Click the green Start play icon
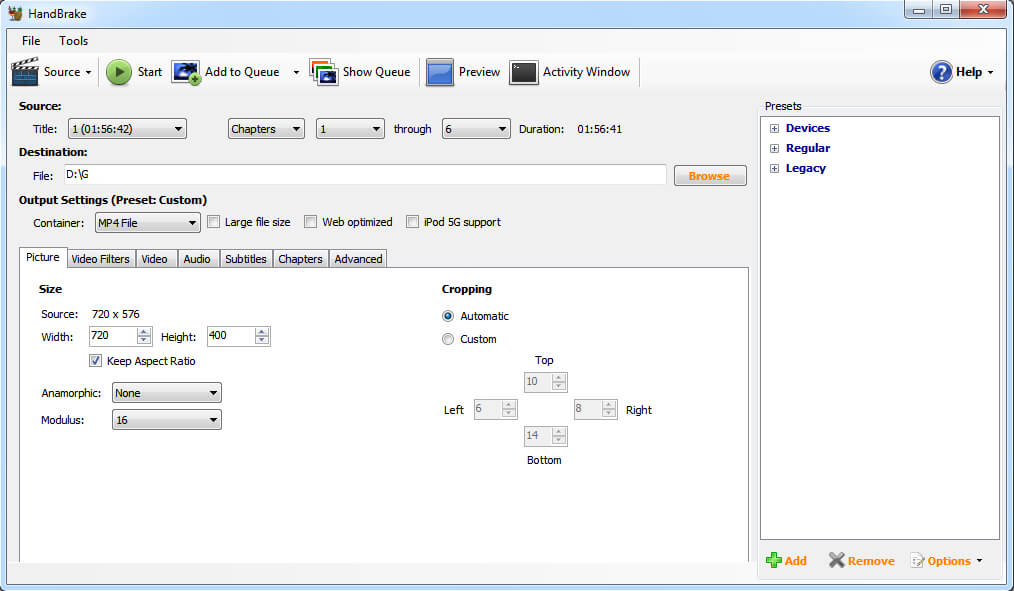Screen dimensions: 1014x591 pyautogui.click(x=119, y=72)
